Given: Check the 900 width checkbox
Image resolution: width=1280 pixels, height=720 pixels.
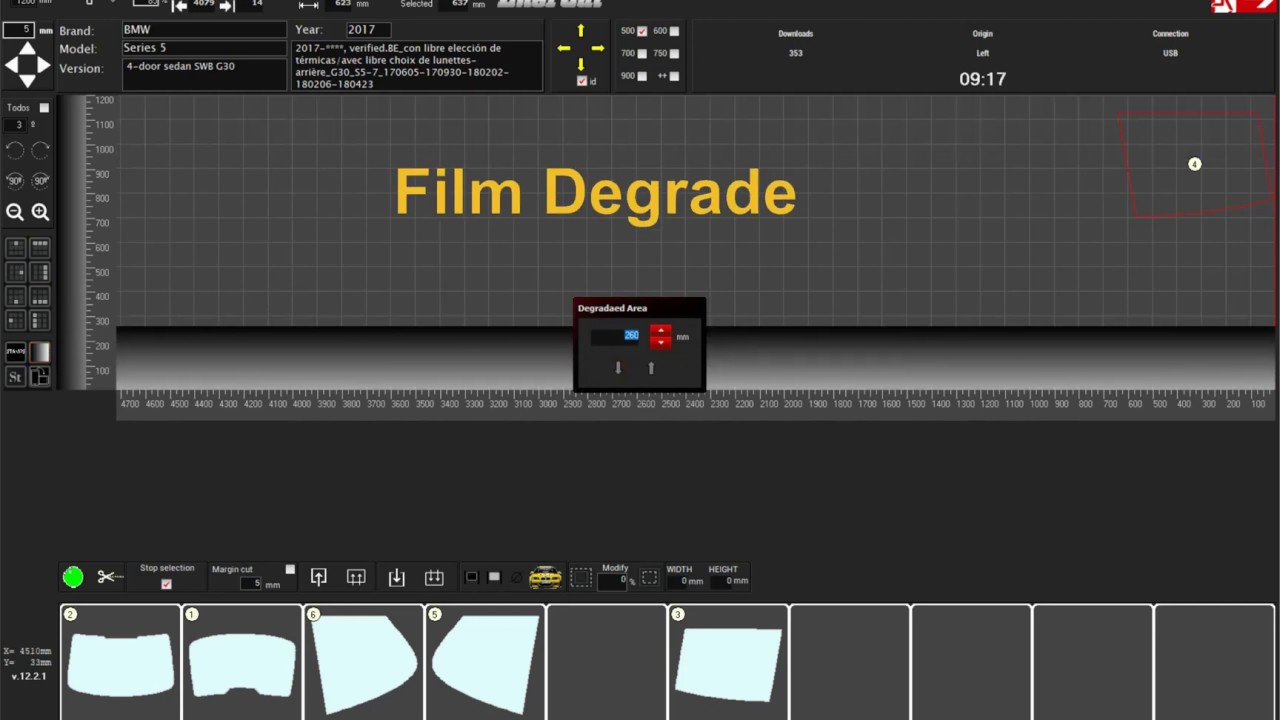Looking at the screenshot, I should pos(642,76).
